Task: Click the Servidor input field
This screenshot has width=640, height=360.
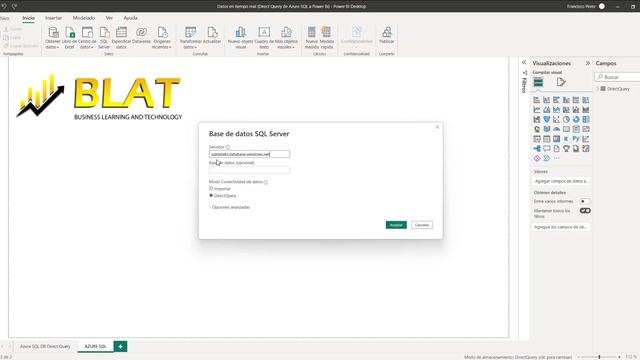Action: tap(249, 154)
